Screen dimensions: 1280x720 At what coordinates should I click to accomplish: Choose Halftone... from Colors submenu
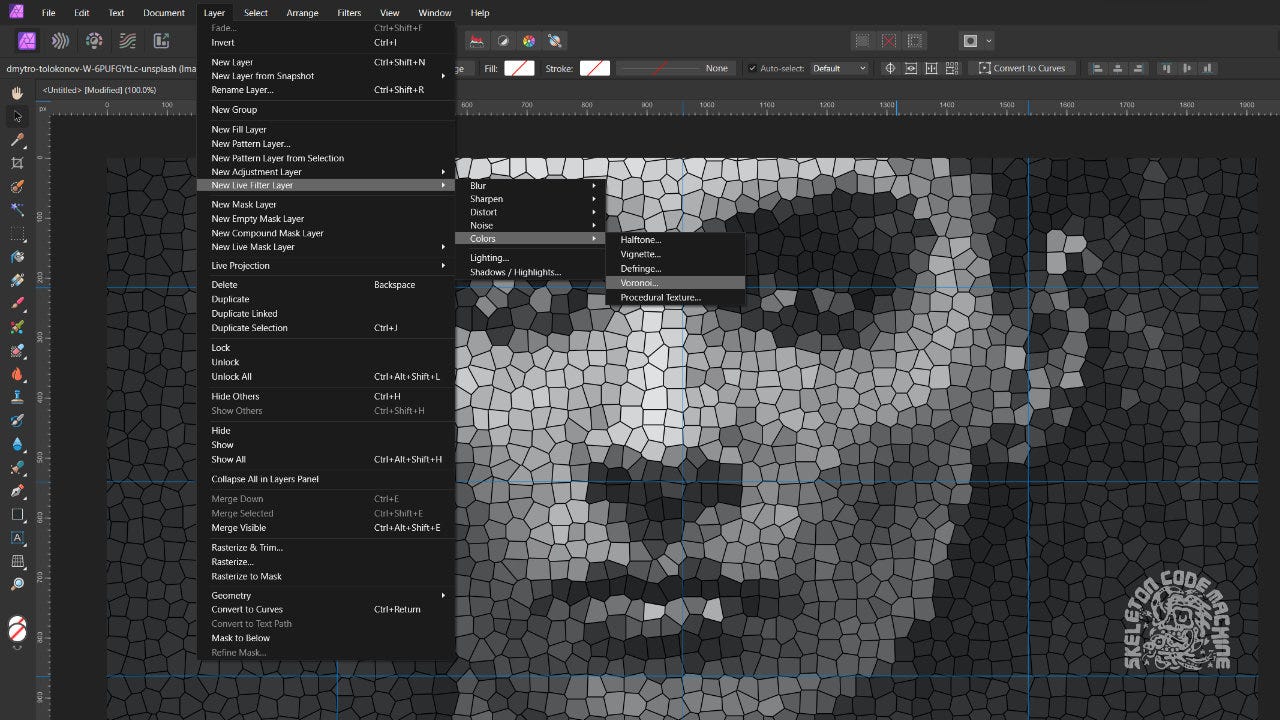(x=675, y=240)
